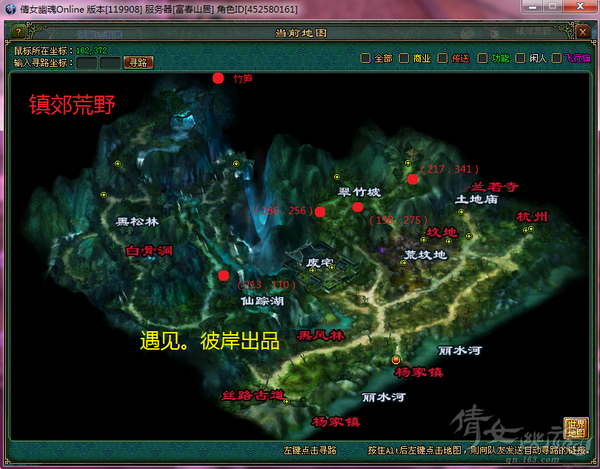Image resolution: width=600 pixels, height=469 pixels.
Task: Click the 寻路 pathfinding button
Action: coord(138,63)
